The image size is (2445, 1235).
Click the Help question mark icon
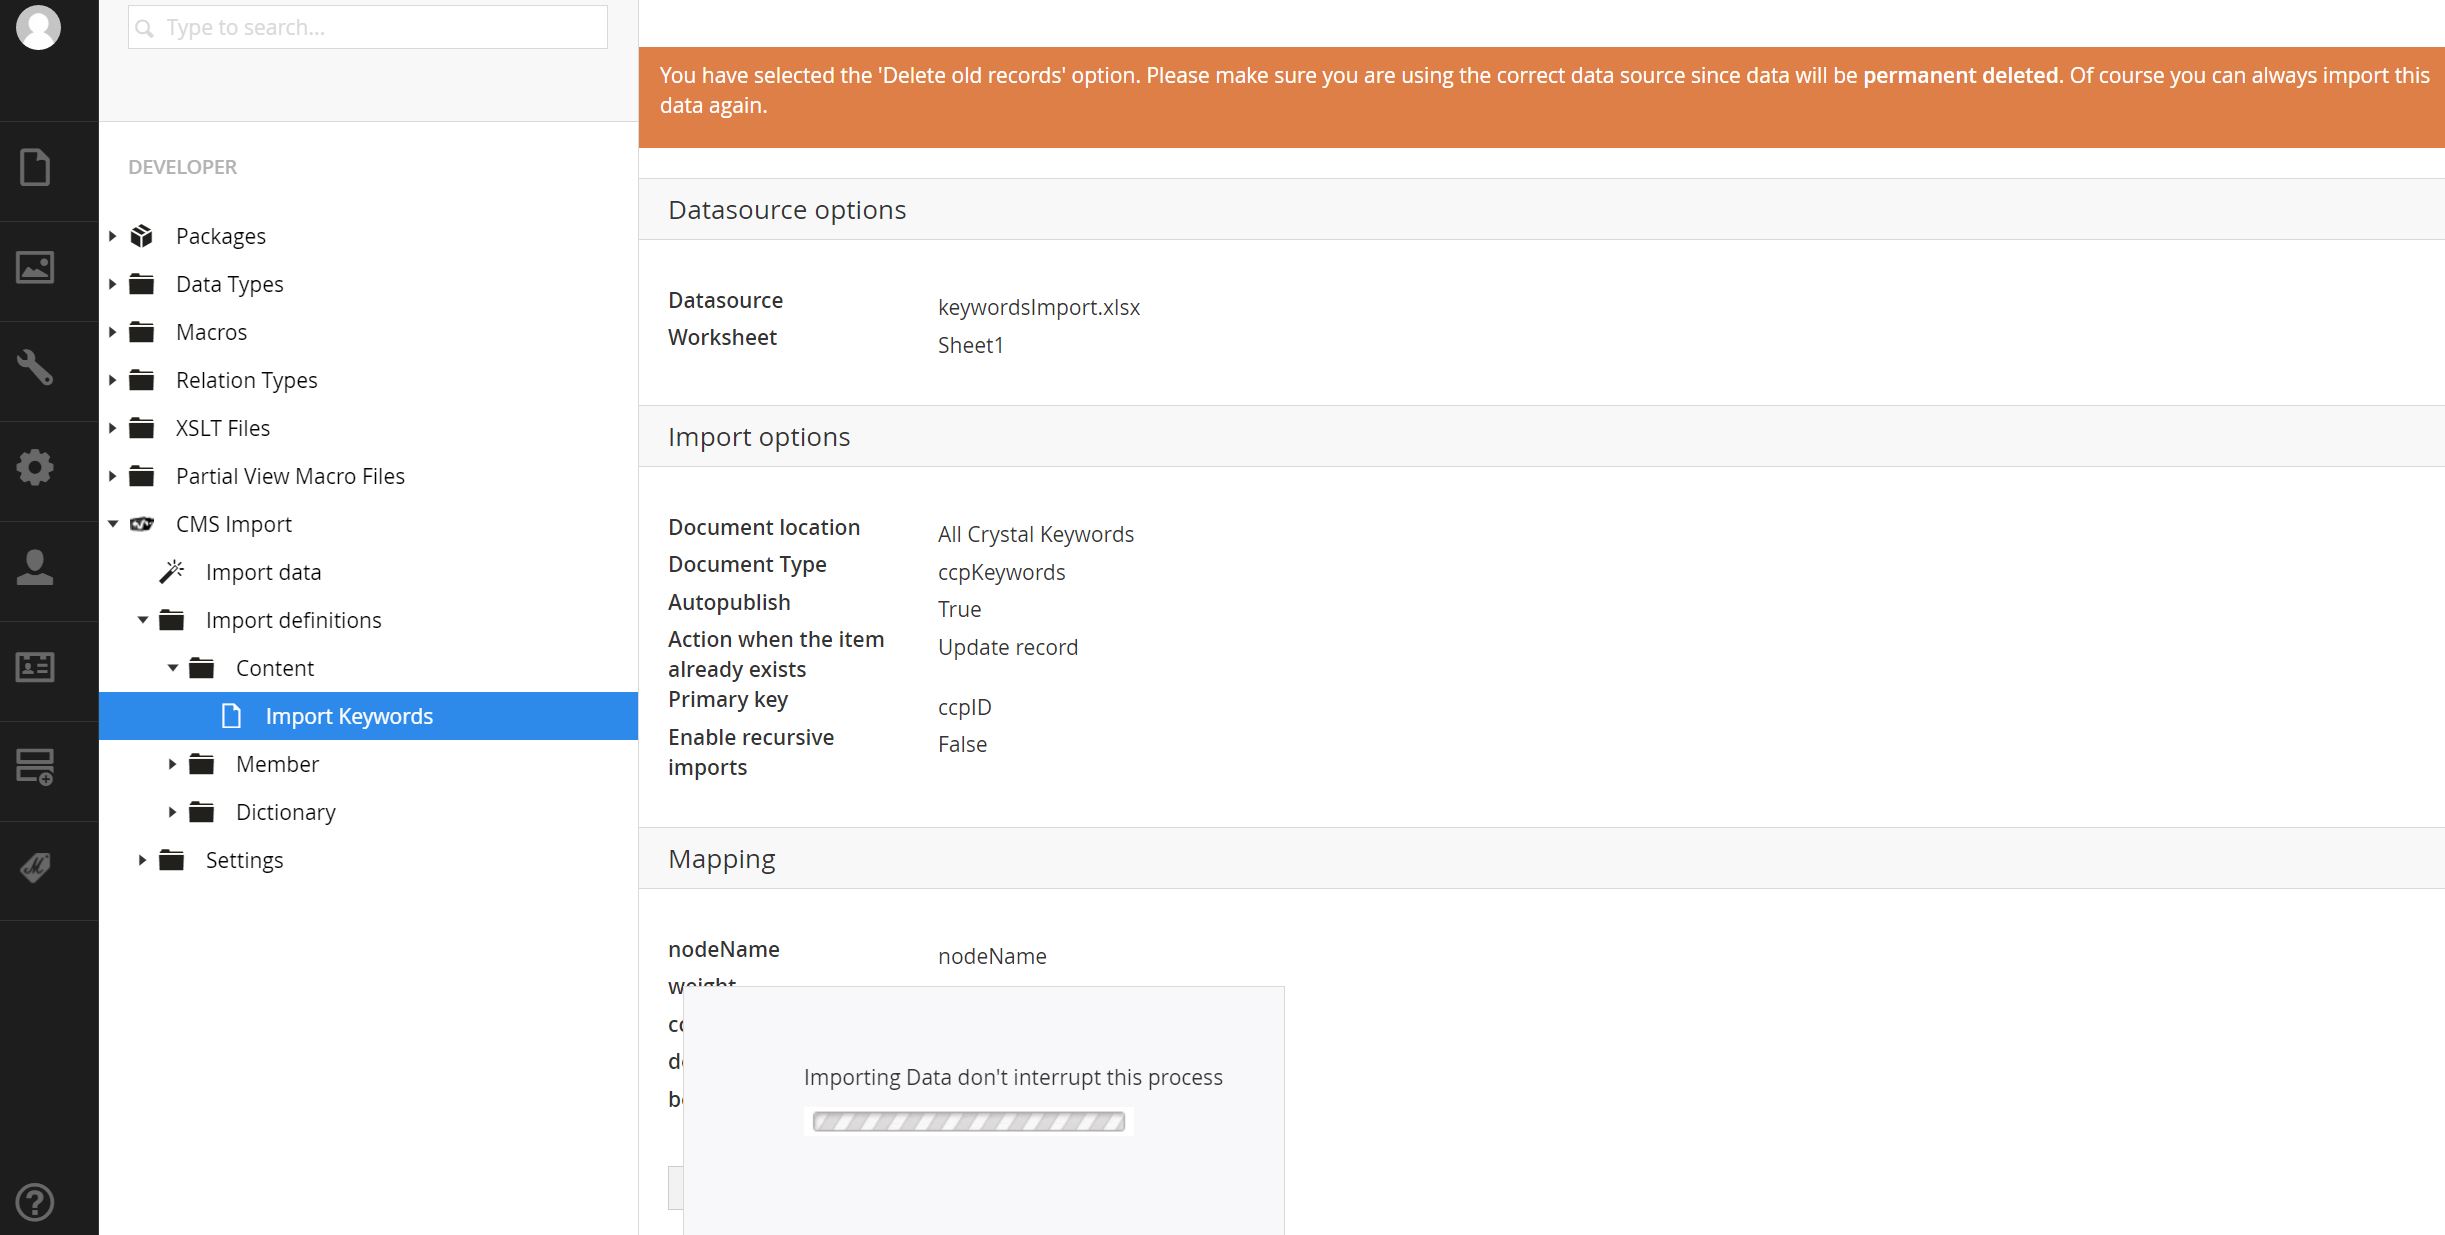tap(35, 1201)
